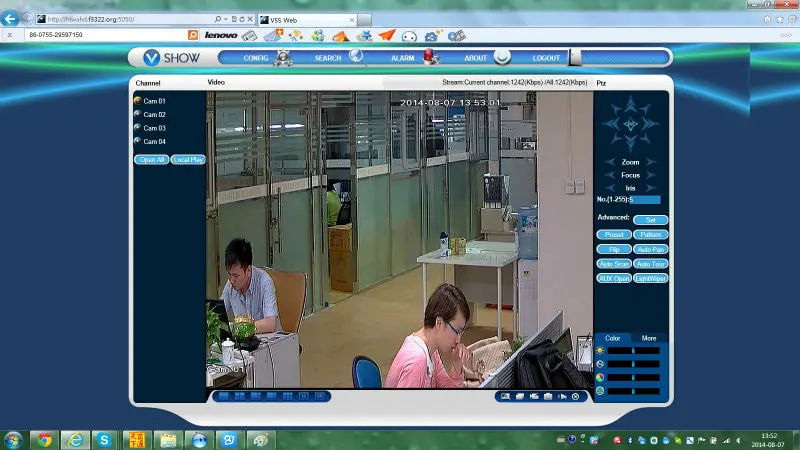800x450 pixels.
Task: Move PTZ camera up-left diagonal arrow
Action: click(x=616, y=109)
